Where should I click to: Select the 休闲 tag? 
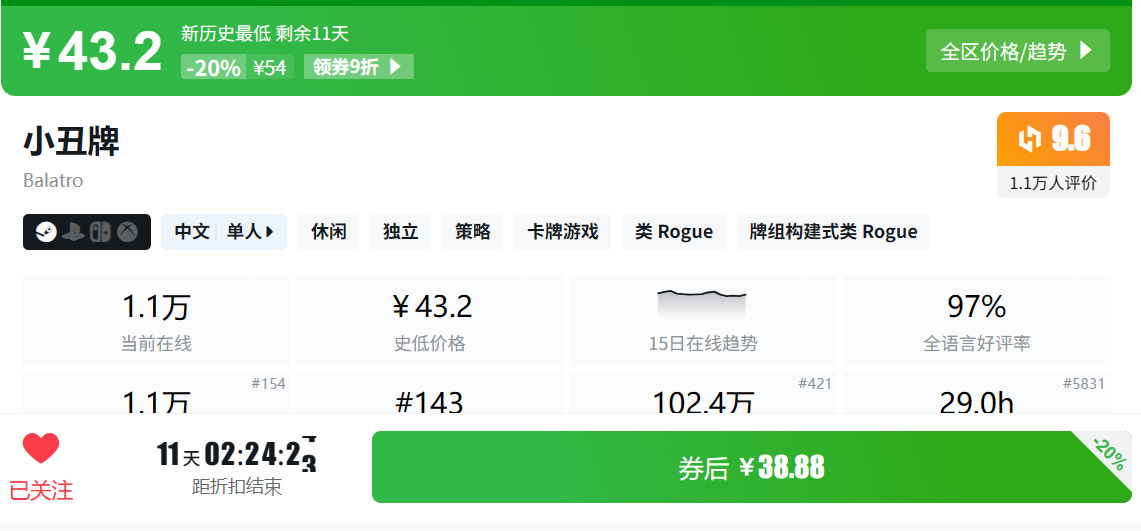(x=329, y=232)
